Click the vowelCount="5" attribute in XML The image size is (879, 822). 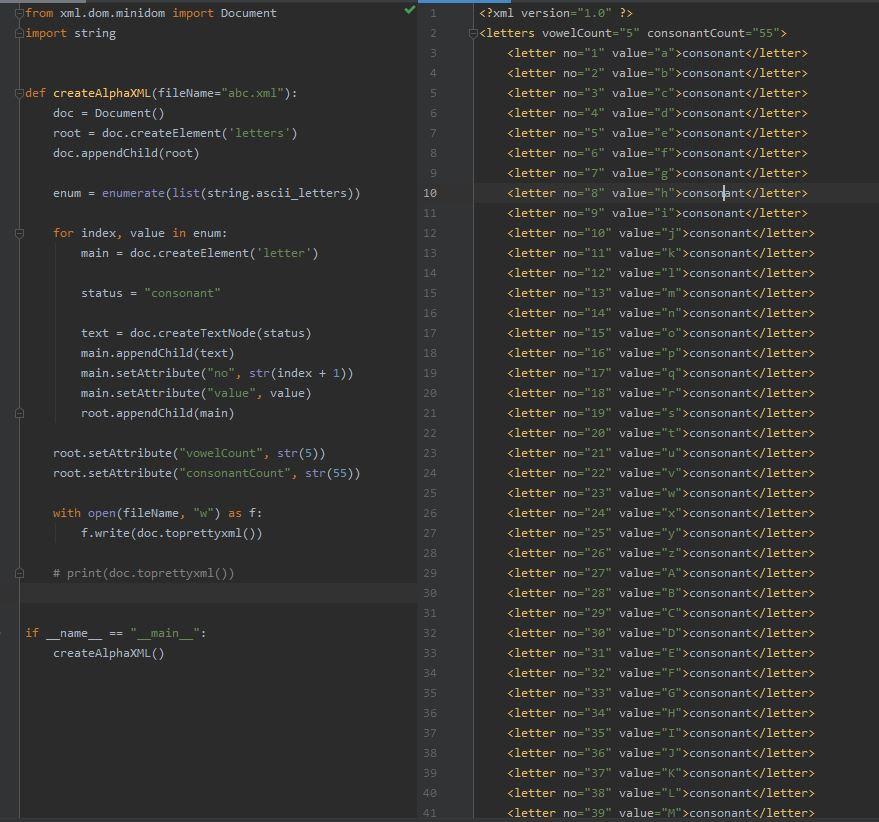point(591,33)
